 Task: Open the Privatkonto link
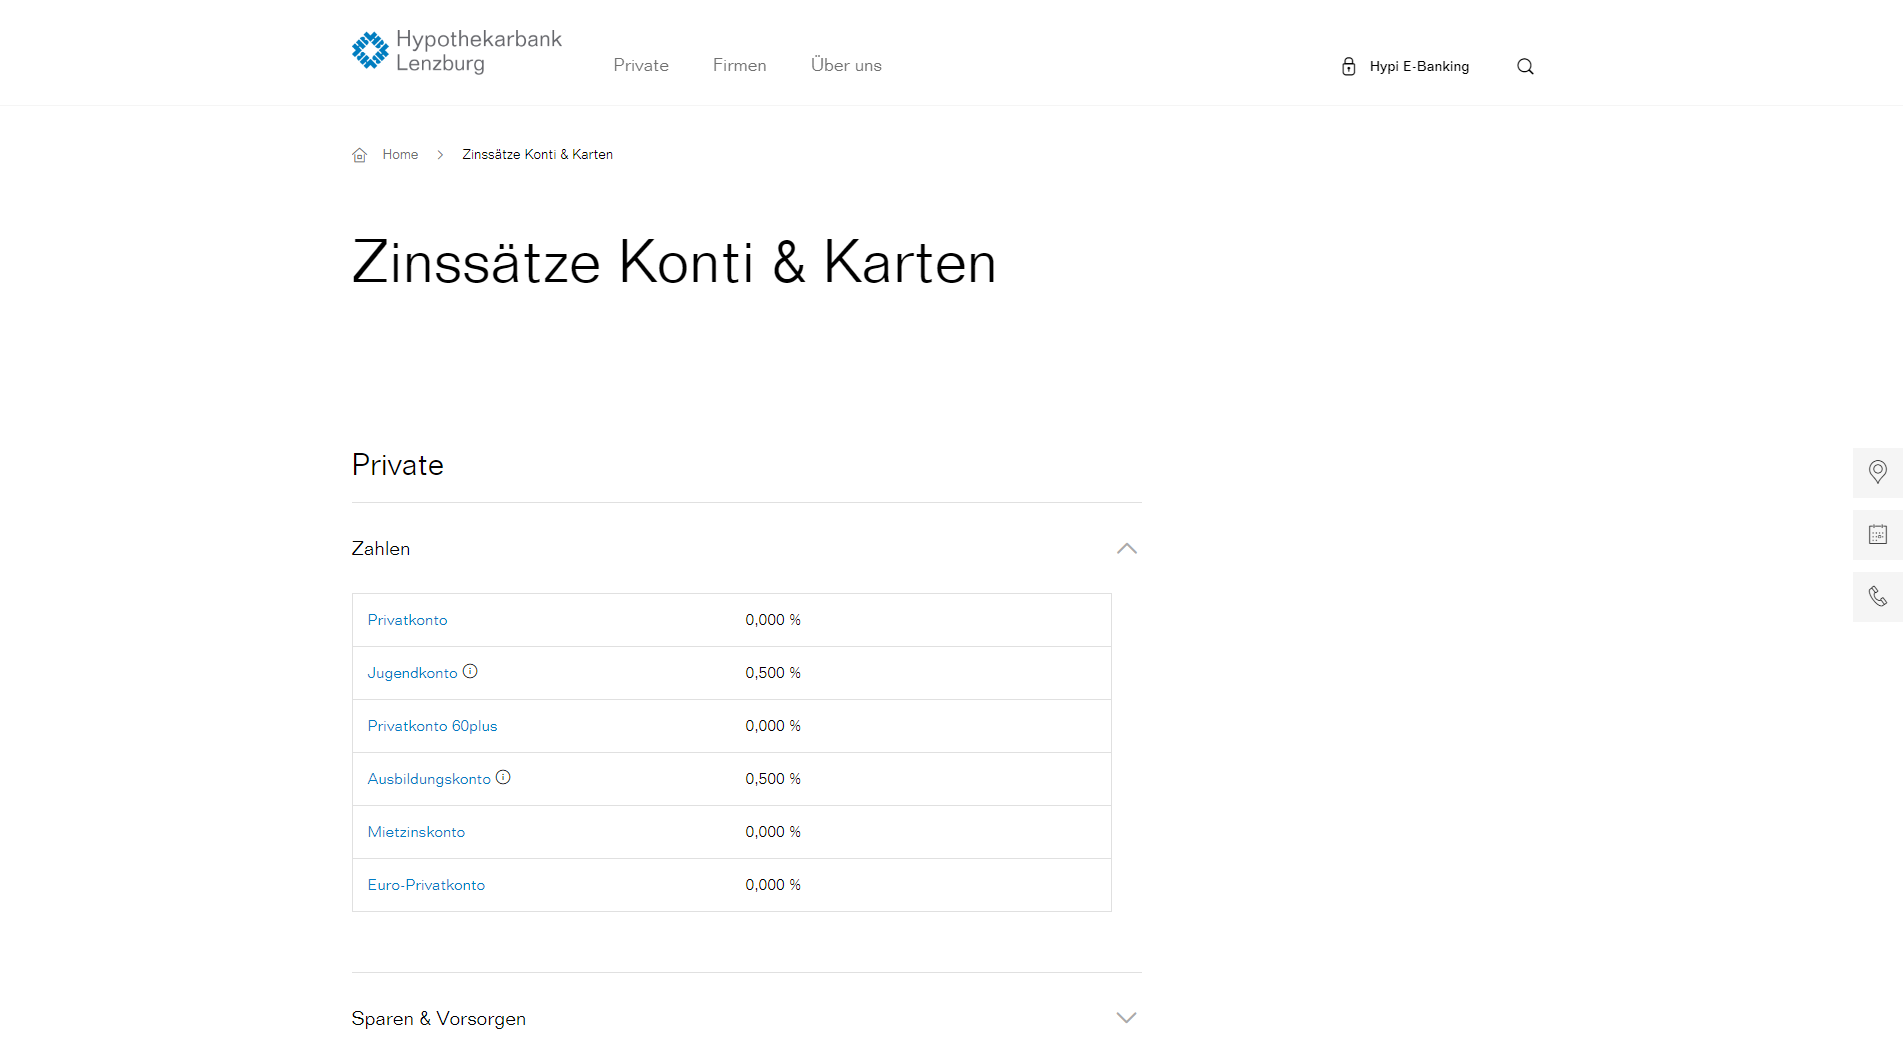pyautogui.click(x=407, y=620)
